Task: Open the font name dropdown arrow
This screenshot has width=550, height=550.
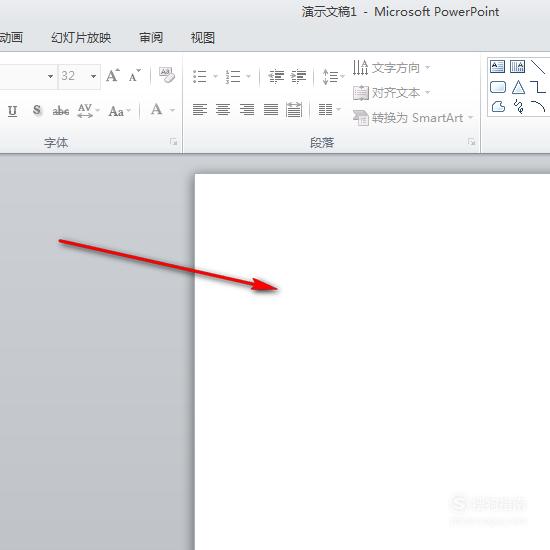Action: [51, 76]
